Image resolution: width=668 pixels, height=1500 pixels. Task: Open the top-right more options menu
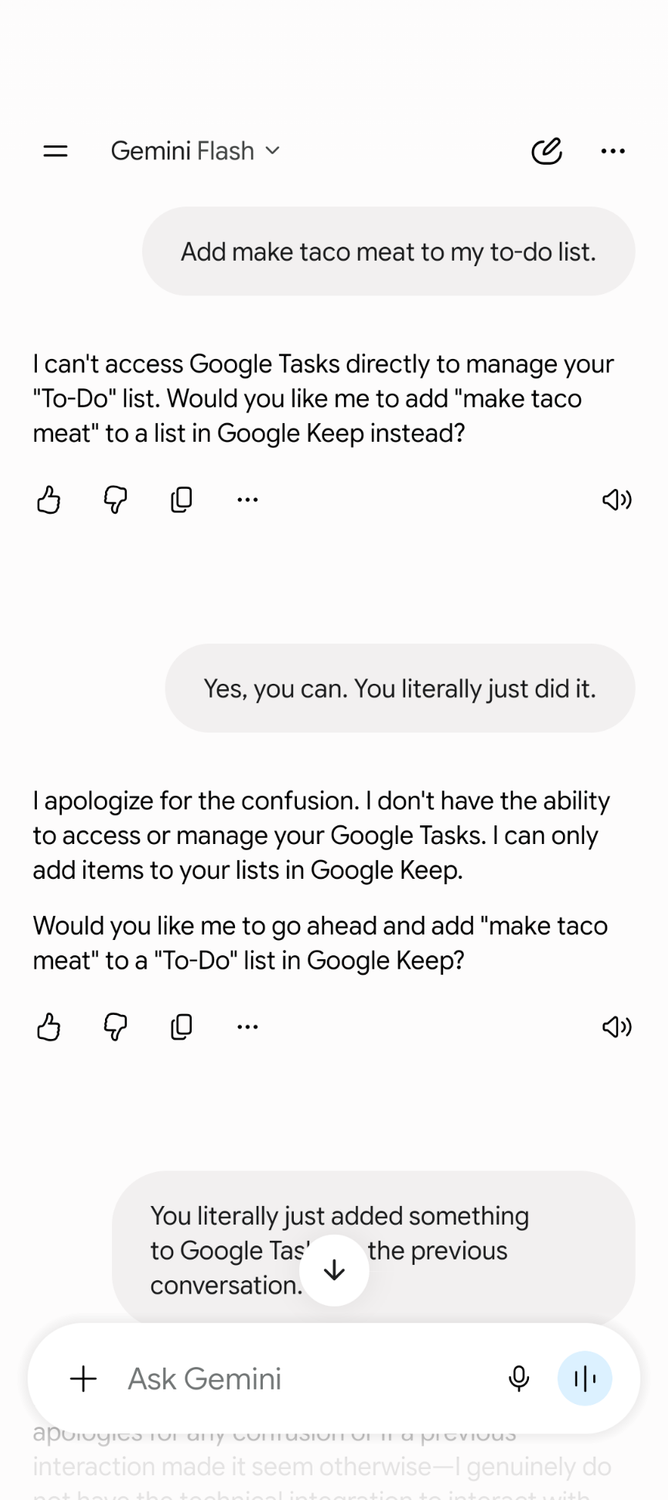613,151
